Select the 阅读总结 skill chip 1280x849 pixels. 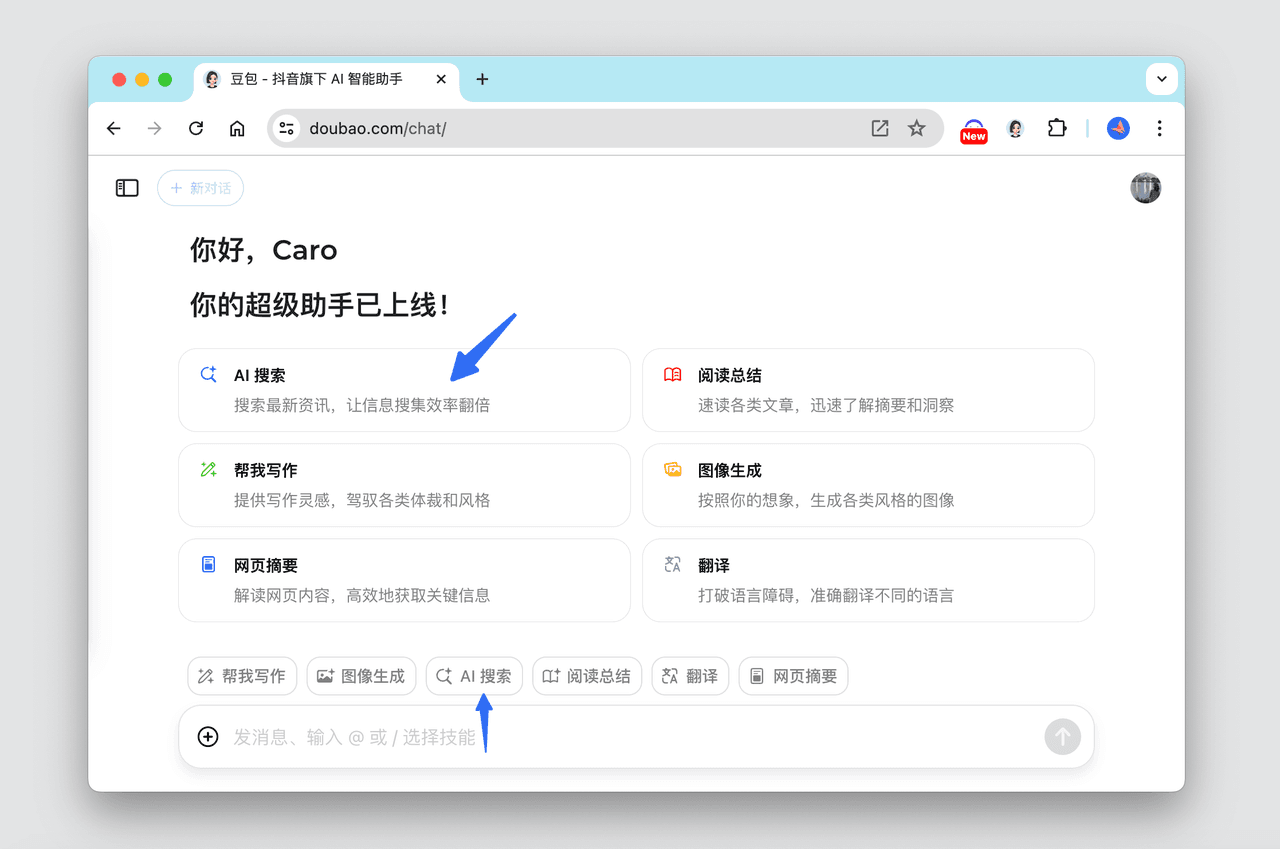(587, 676)
